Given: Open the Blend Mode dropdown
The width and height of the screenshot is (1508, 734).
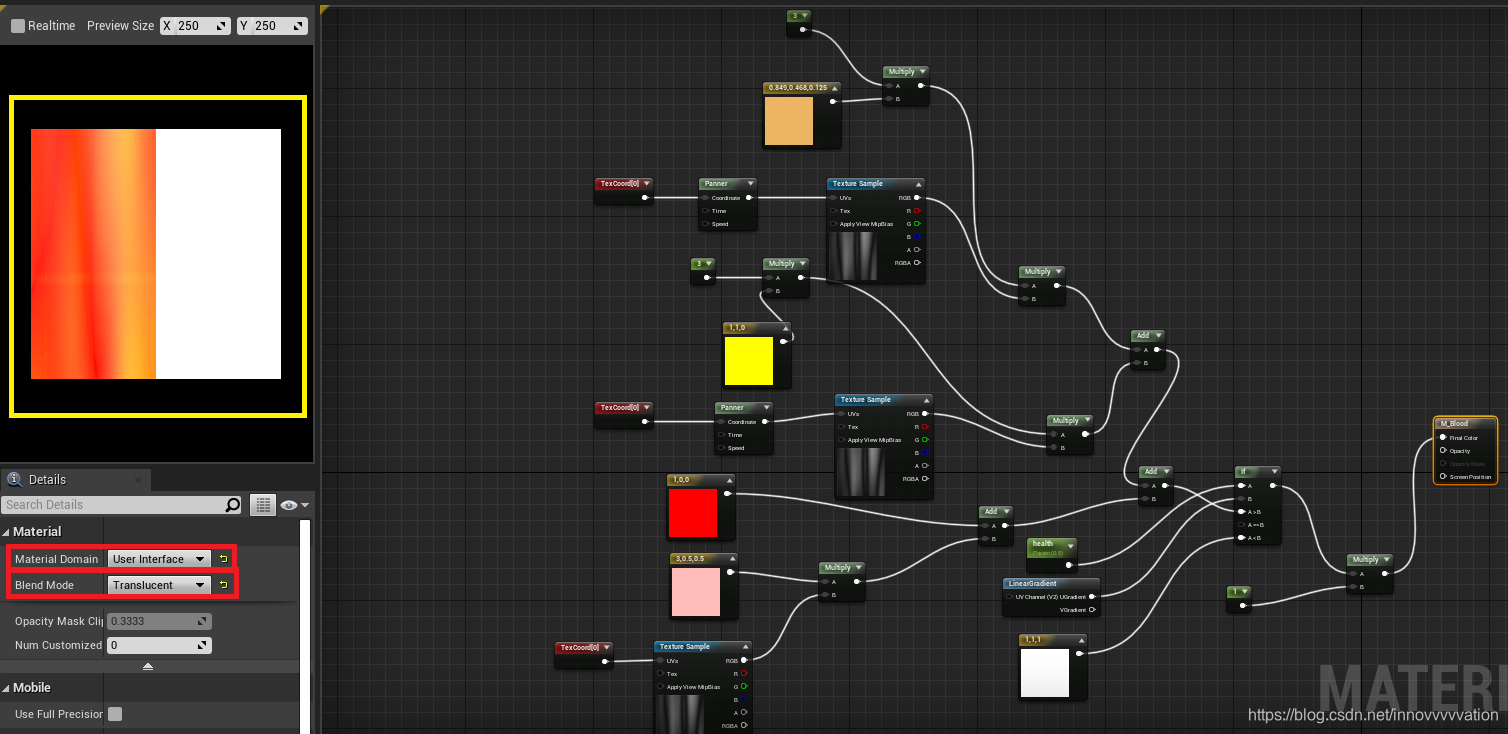Looking at the screenshot, I should (x=159, y=585).
